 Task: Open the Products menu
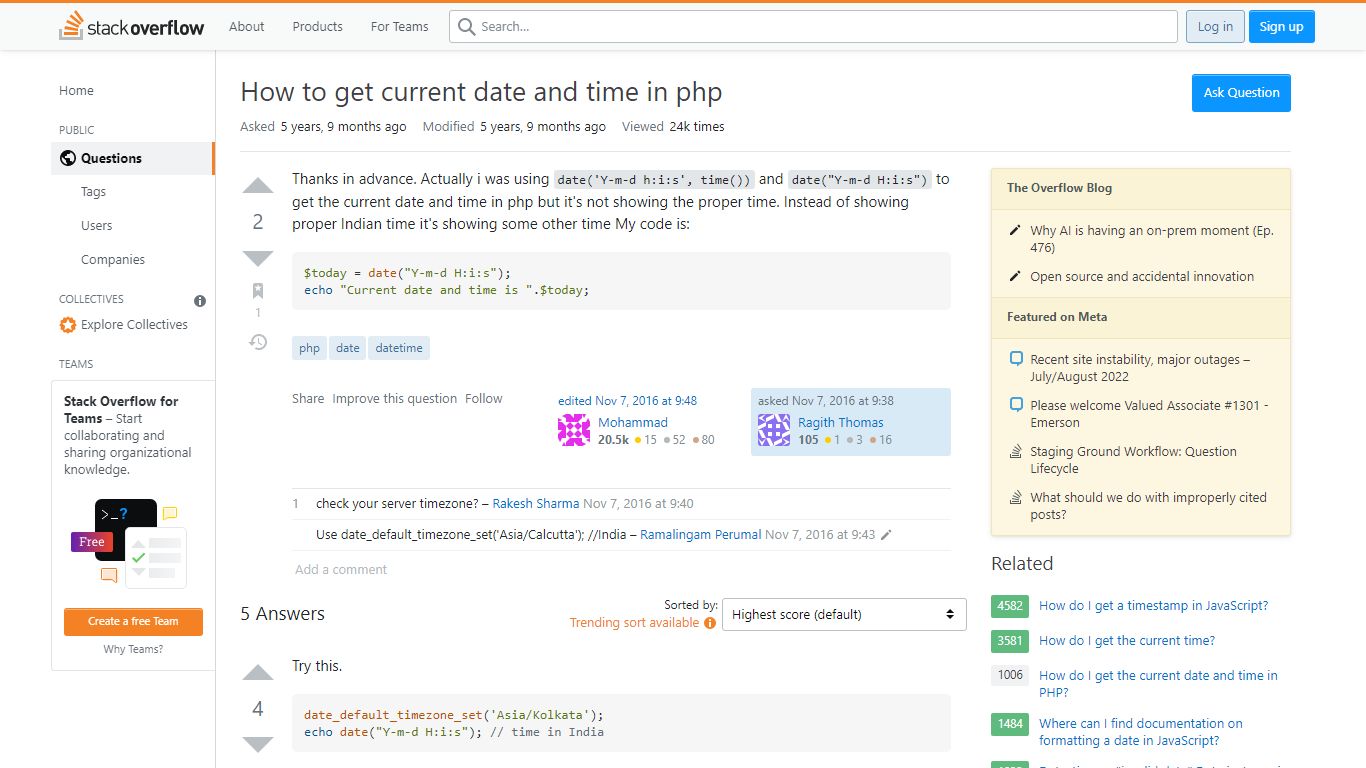coord(317,27)
